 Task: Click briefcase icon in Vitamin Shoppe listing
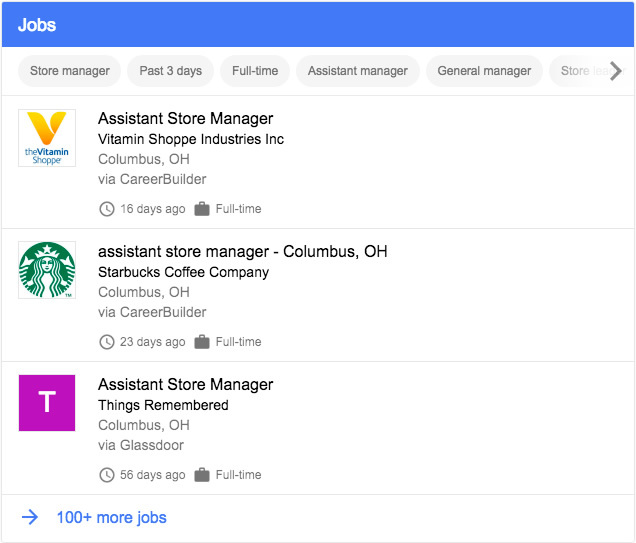coord(202,209)
